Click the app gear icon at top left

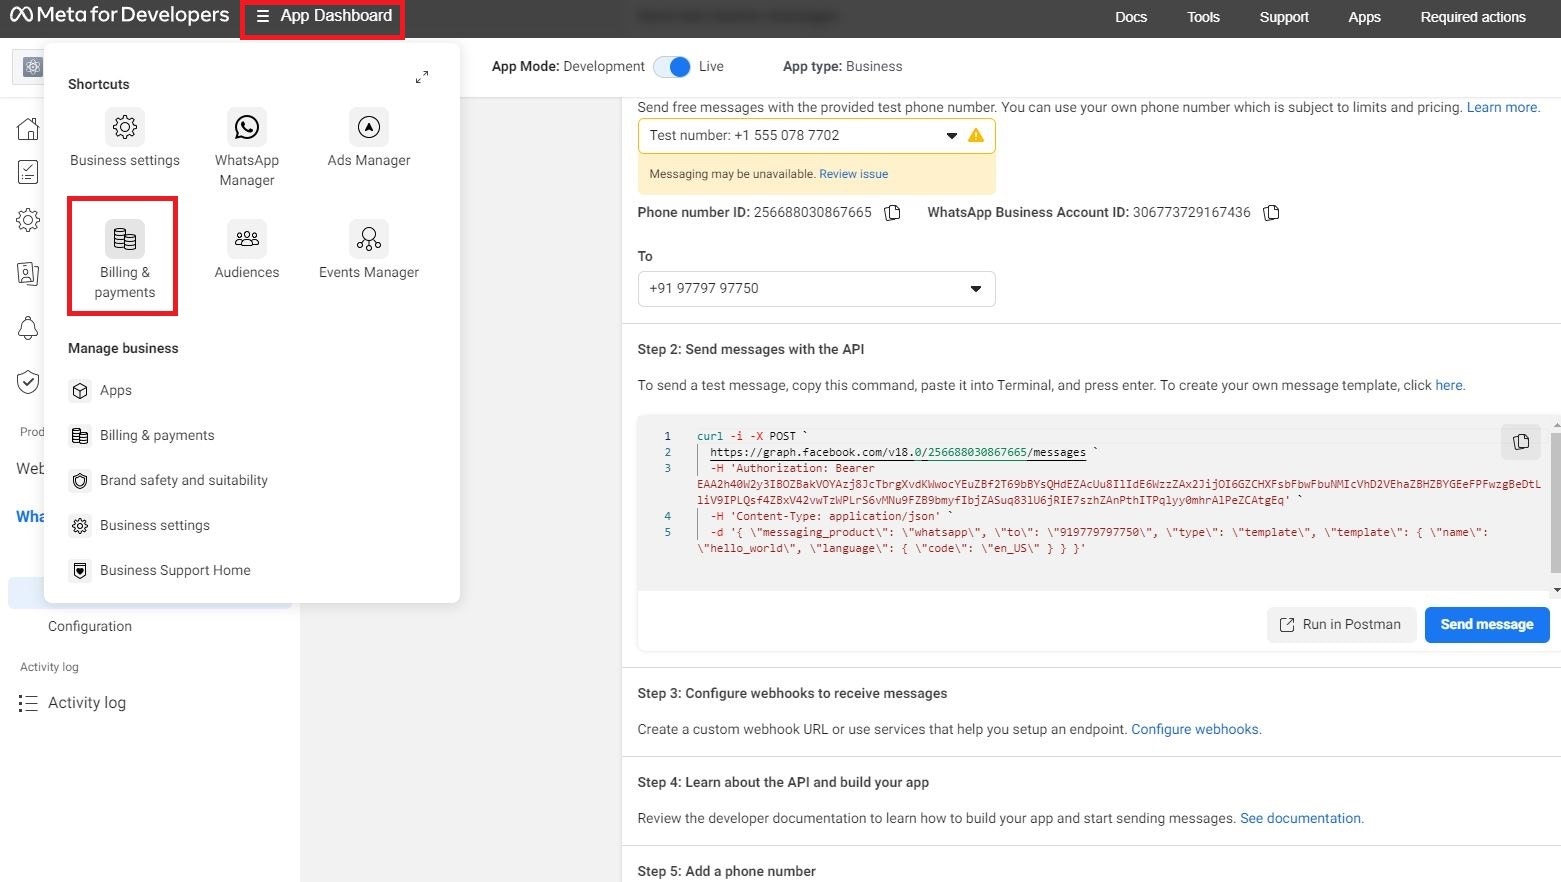[32, 67]
